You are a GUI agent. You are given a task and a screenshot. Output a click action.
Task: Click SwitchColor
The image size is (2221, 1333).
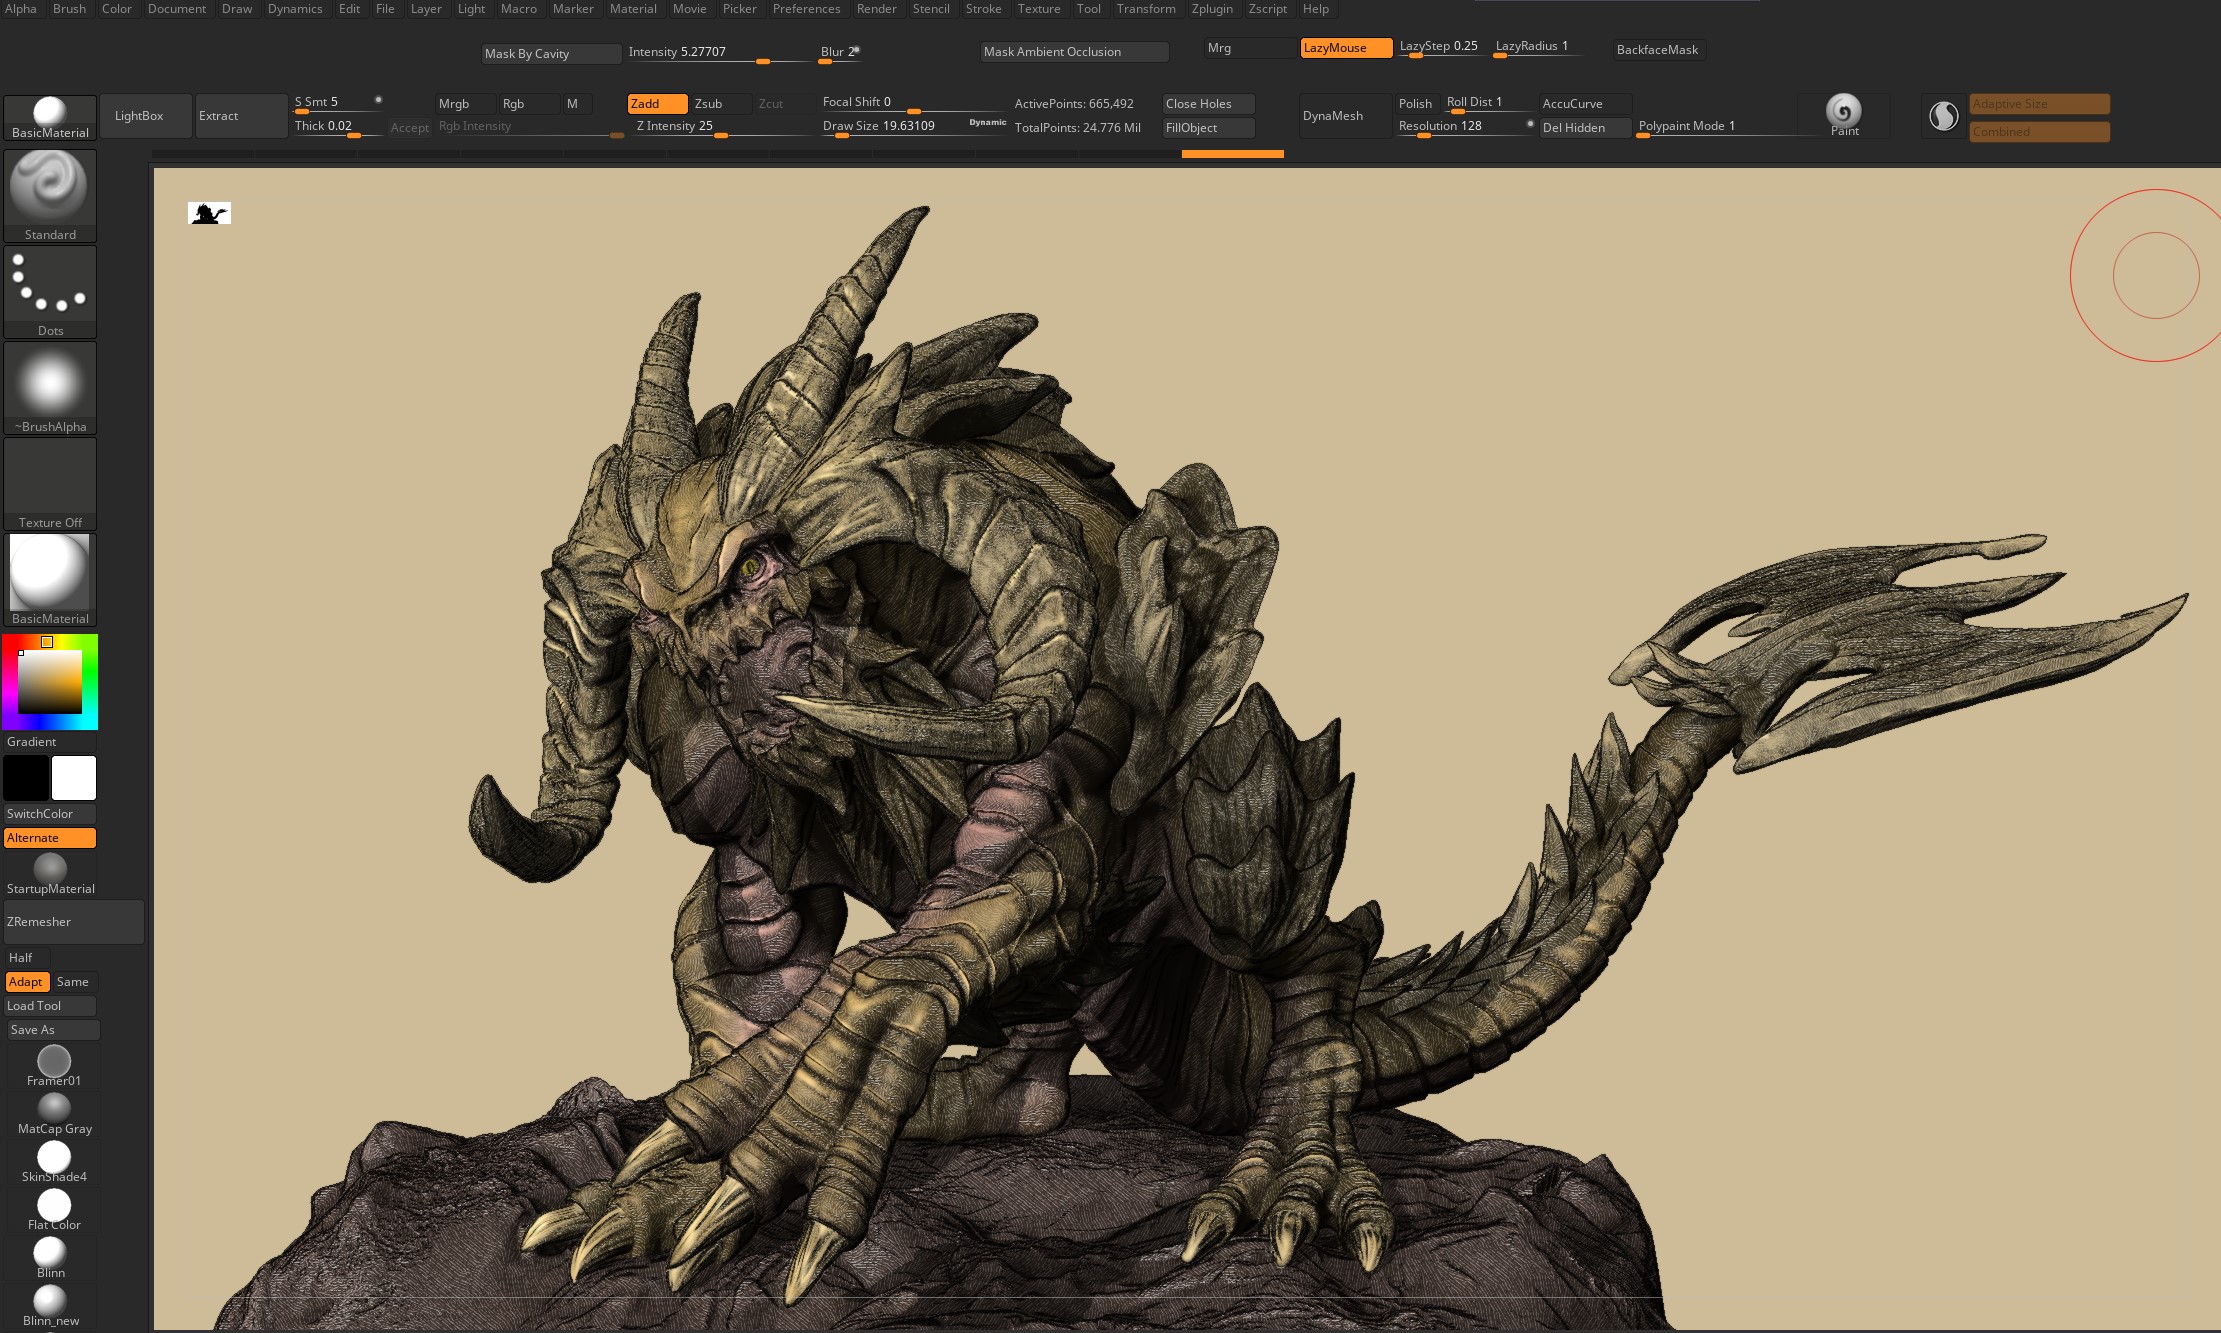(50, 814)
